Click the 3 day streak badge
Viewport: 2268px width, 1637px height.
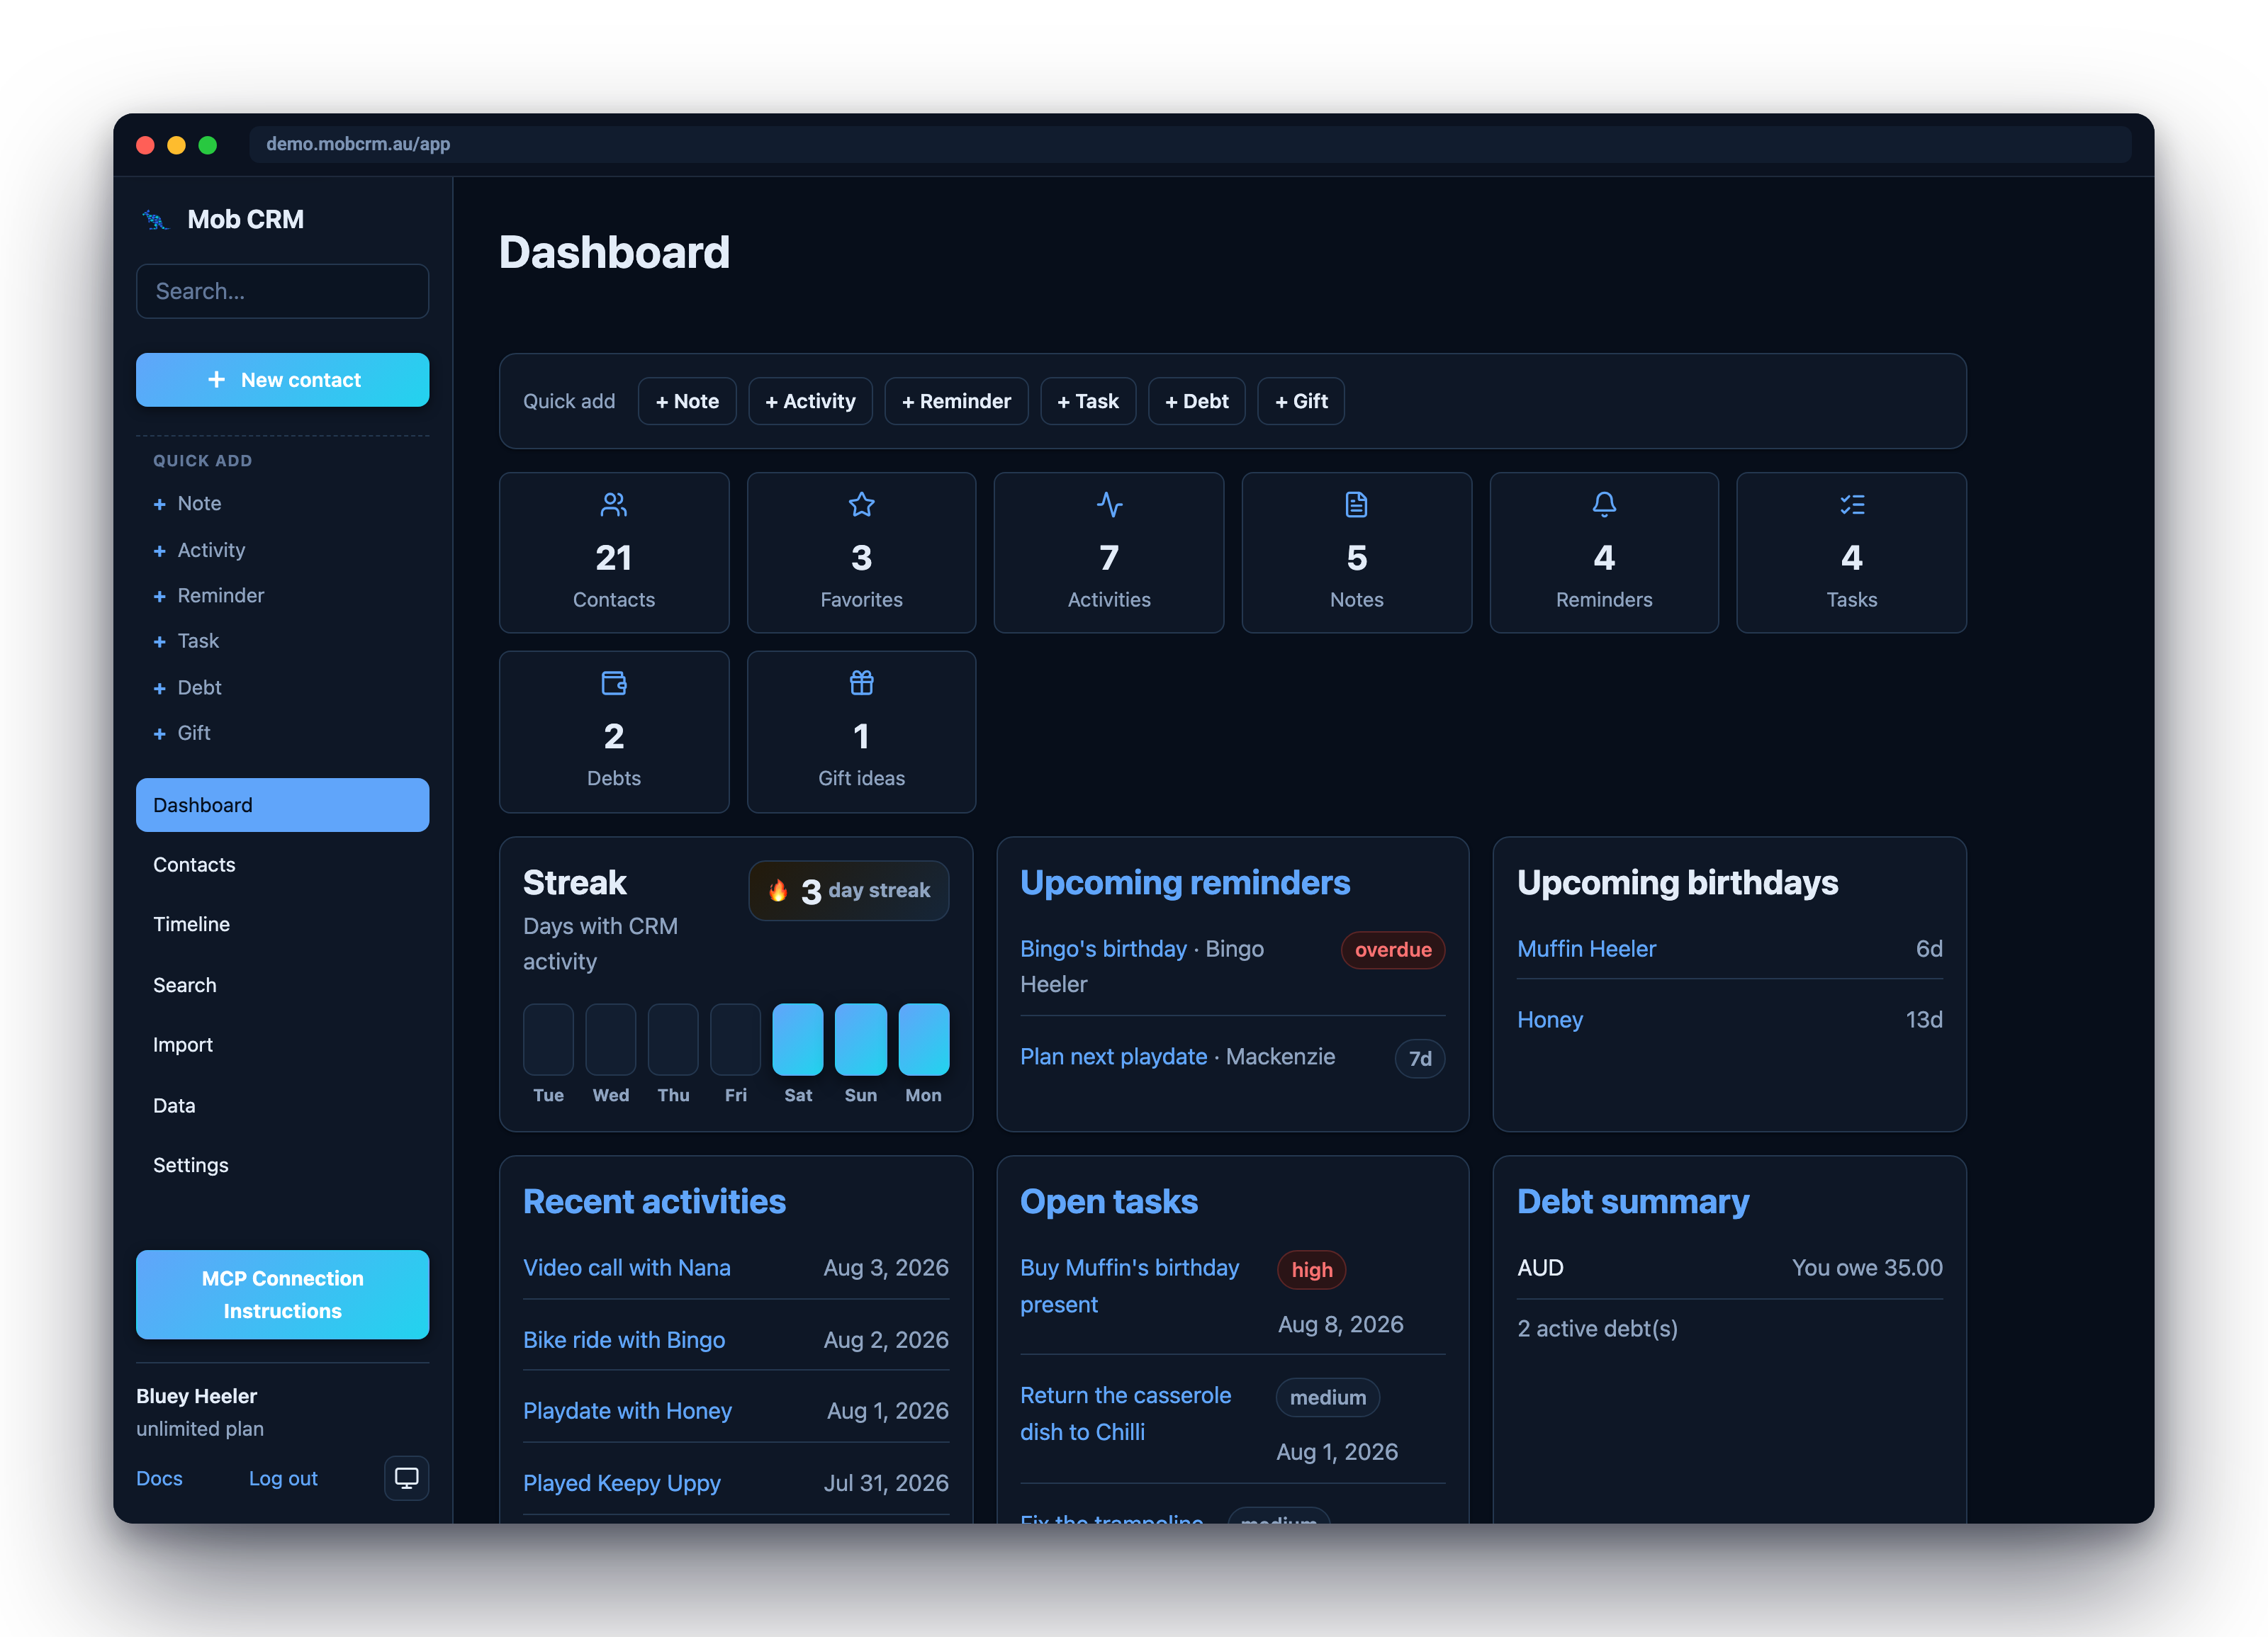tap(848, 890)
